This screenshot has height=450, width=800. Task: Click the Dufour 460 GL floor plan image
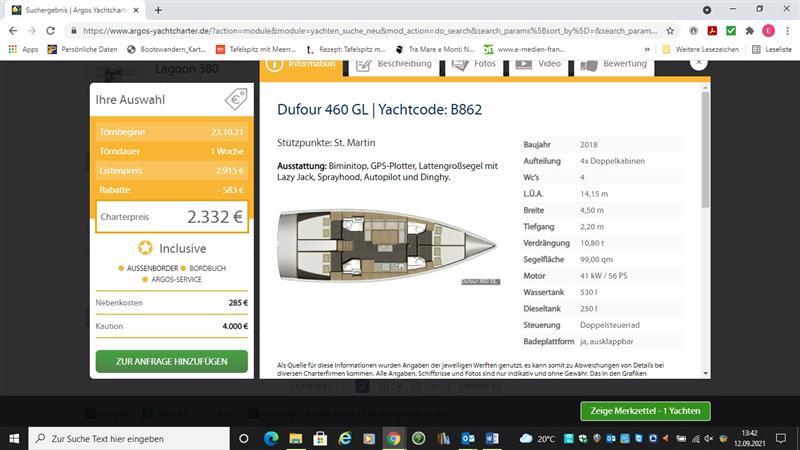pos(387,245)
